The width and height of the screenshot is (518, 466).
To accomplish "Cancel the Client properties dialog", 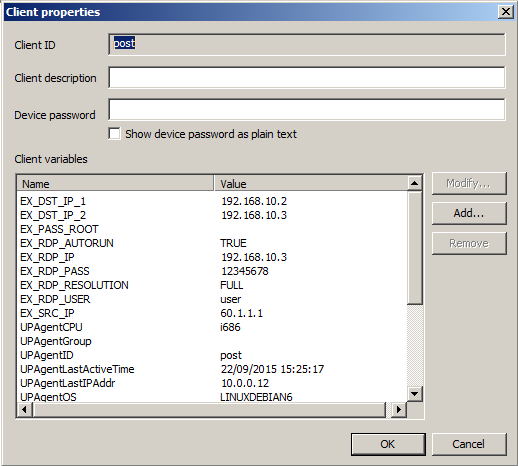I will click(469, 444).
